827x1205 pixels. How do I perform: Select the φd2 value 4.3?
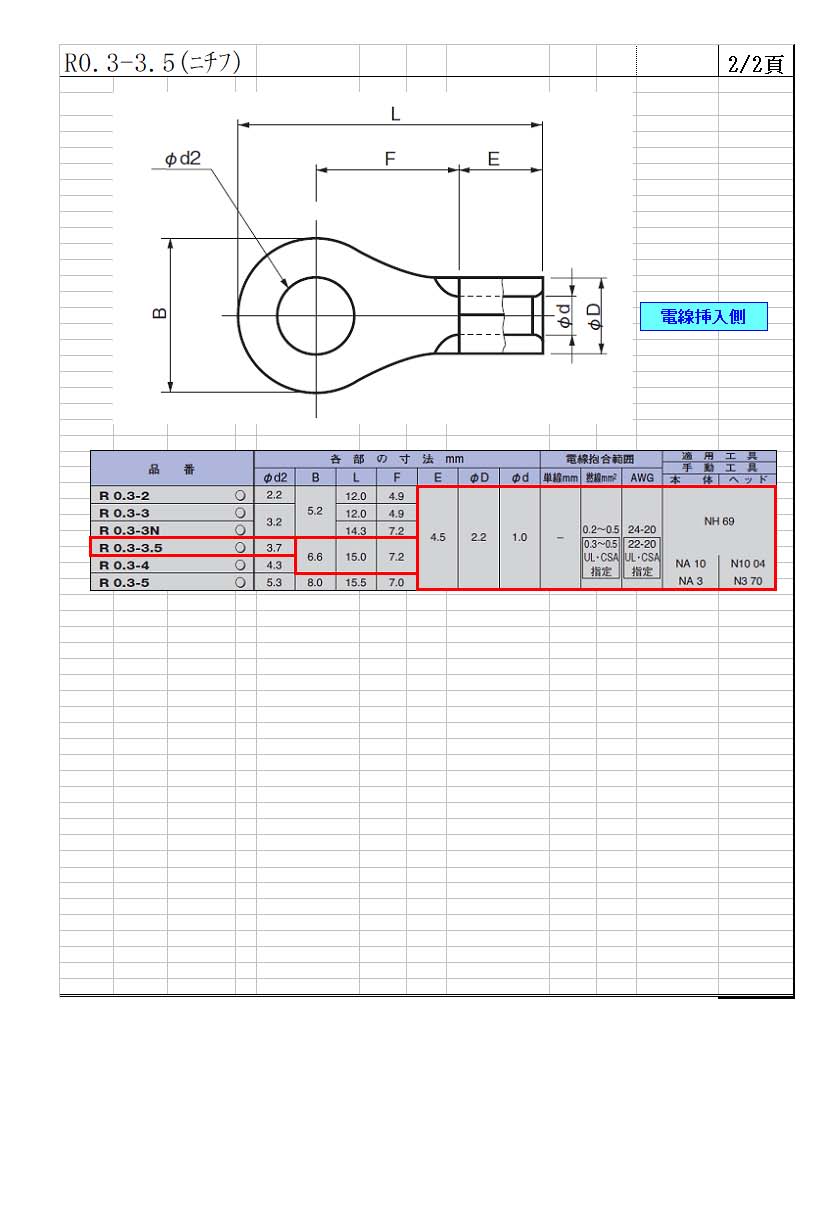pyautogui.click(x=274, y=564)
